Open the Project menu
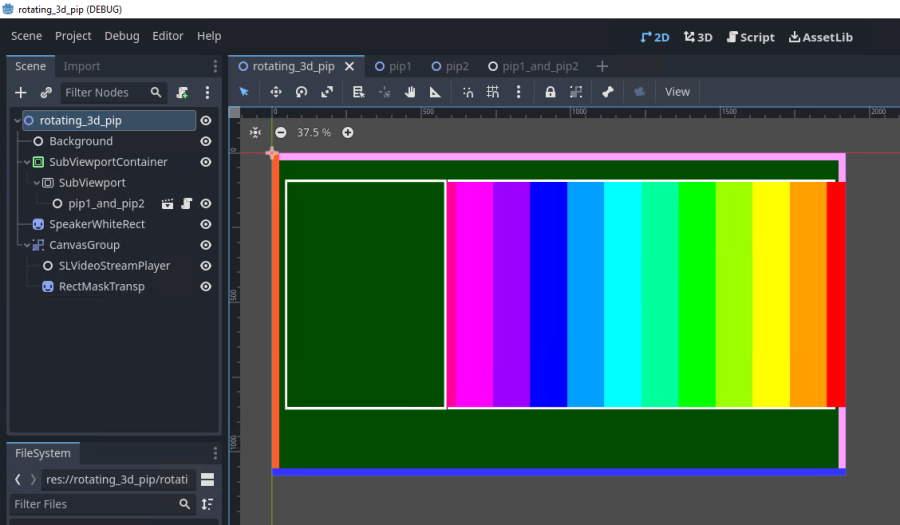This screenshot has width=900, height=525. pos(73,36)
